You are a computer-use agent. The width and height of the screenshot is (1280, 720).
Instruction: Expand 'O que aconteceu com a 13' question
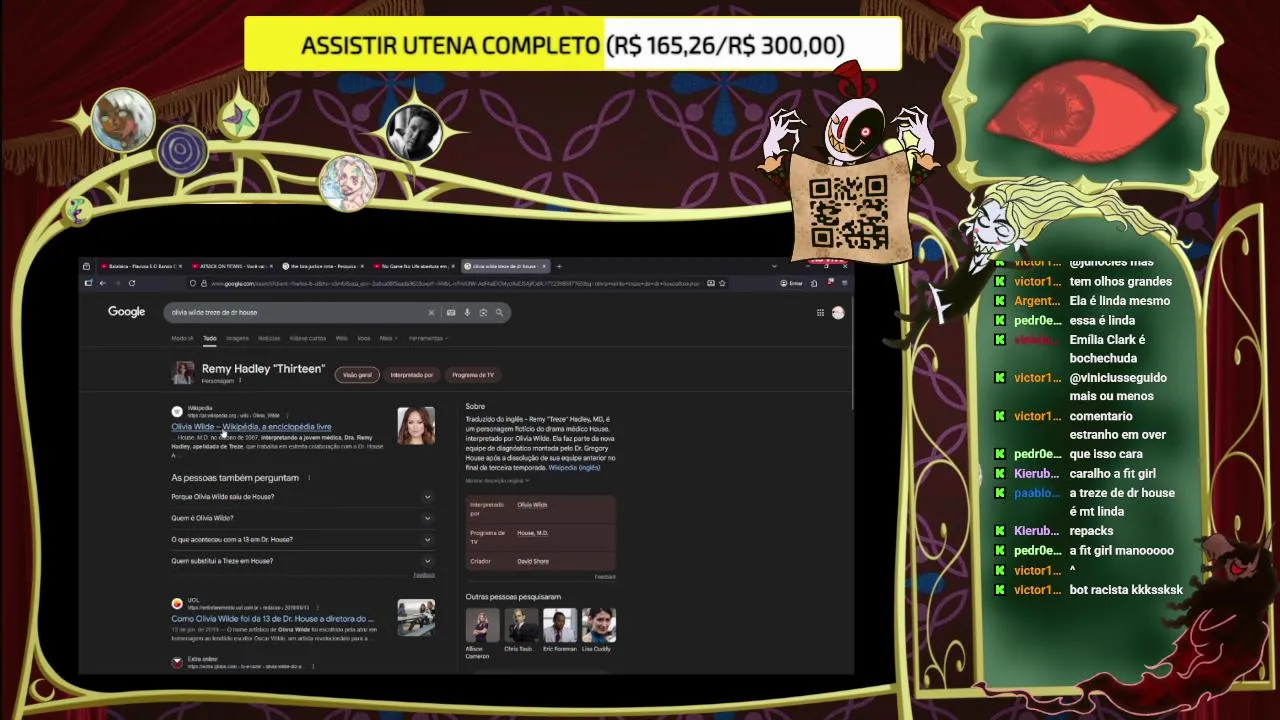point(302,540)
